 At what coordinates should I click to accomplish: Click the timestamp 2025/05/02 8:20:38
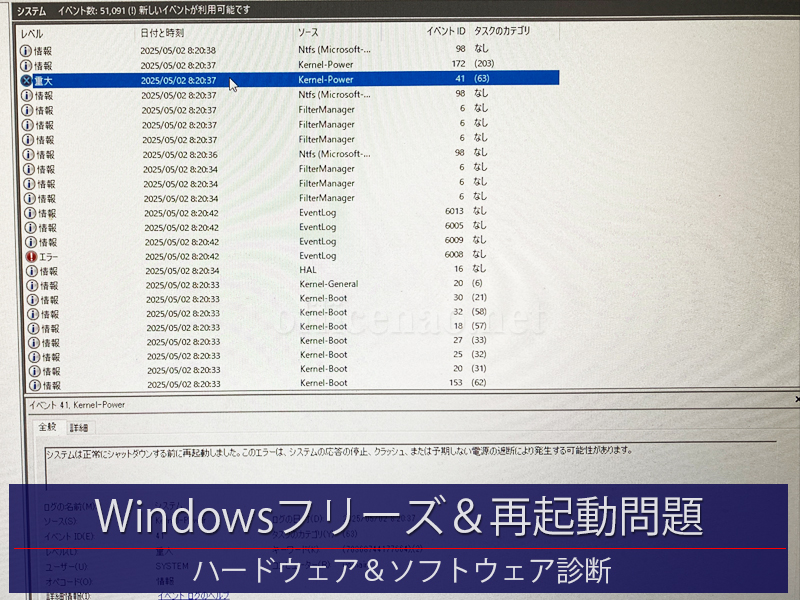point(178,51)
